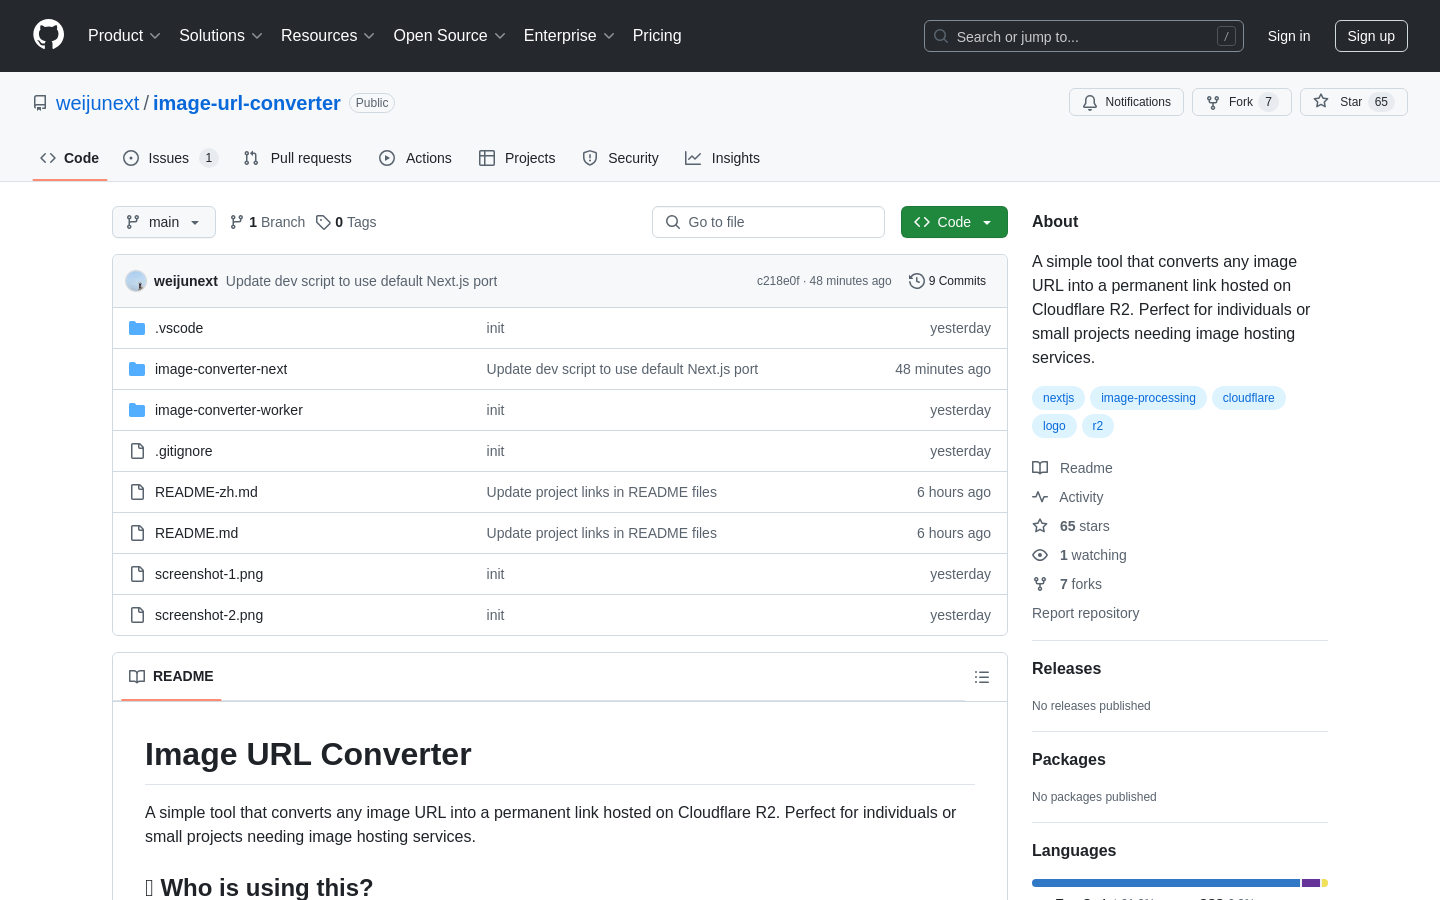Viewport: 1440px width, 900px height.
Task: Click the Report repository link
Action: [1085, 613]
